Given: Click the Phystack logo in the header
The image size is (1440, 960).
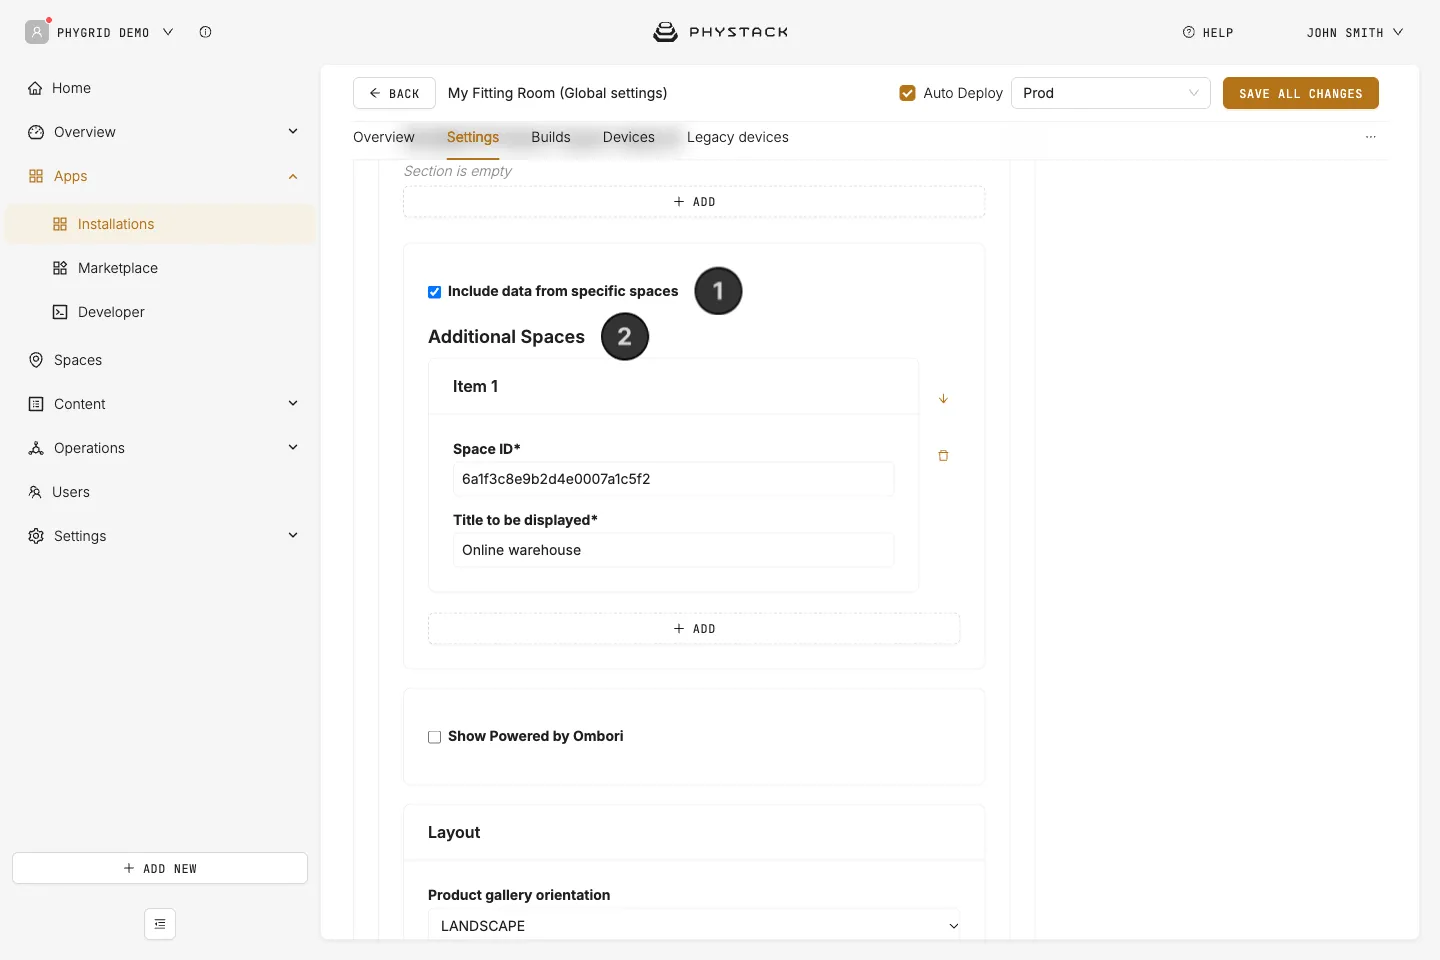Looking at the screenshot, I should (720, 32).
